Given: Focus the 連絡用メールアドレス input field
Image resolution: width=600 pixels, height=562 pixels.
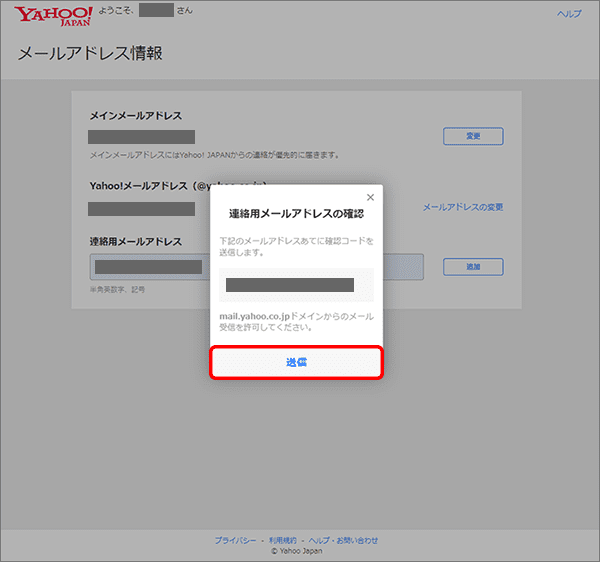Looking at the screenshot, I should [x=256, y=267].
